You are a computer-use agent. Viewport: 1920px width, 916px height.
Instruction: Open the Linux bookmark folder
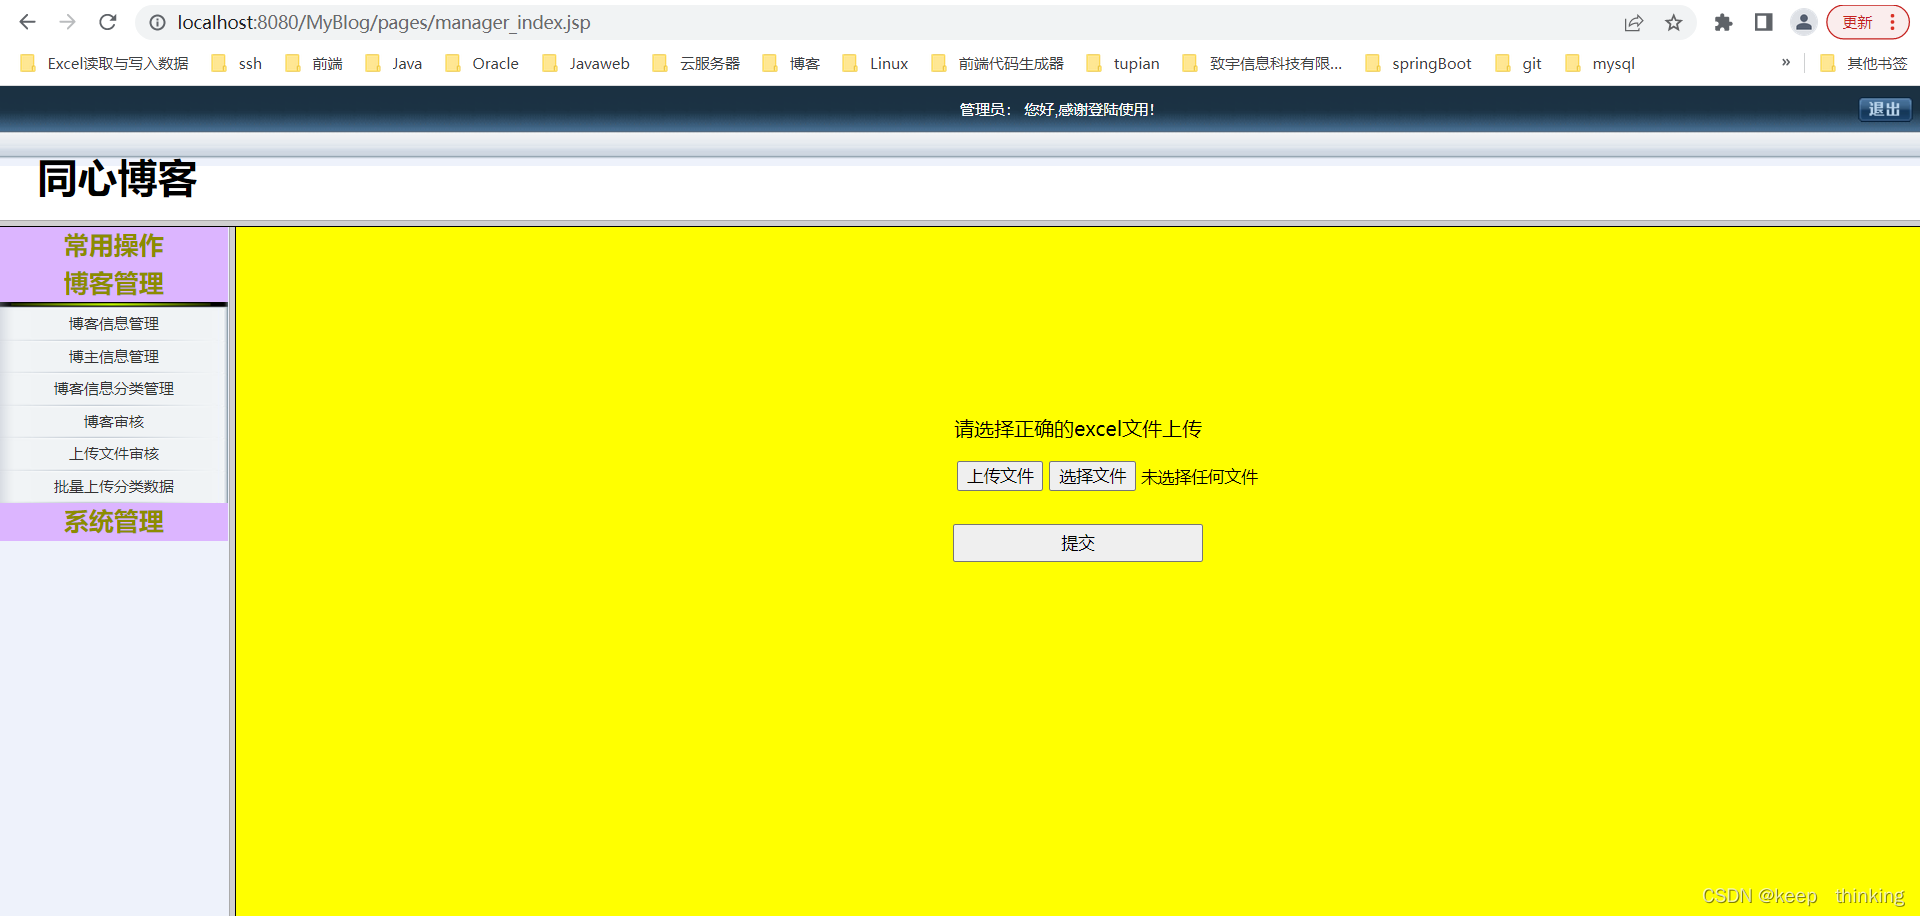coord(875,63)
